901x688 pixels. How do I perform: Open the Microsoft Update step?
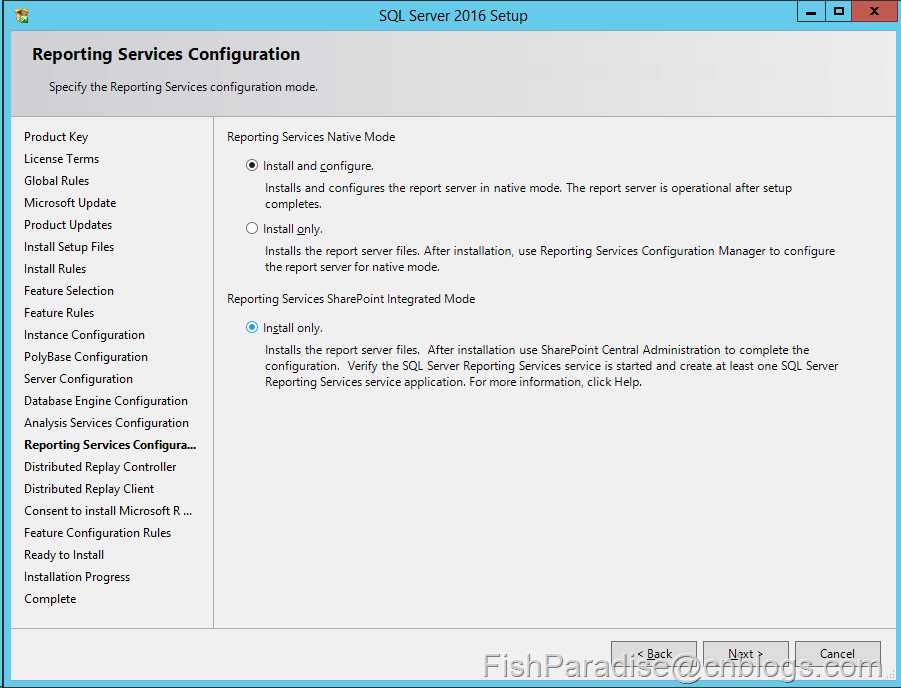(70, 203)
